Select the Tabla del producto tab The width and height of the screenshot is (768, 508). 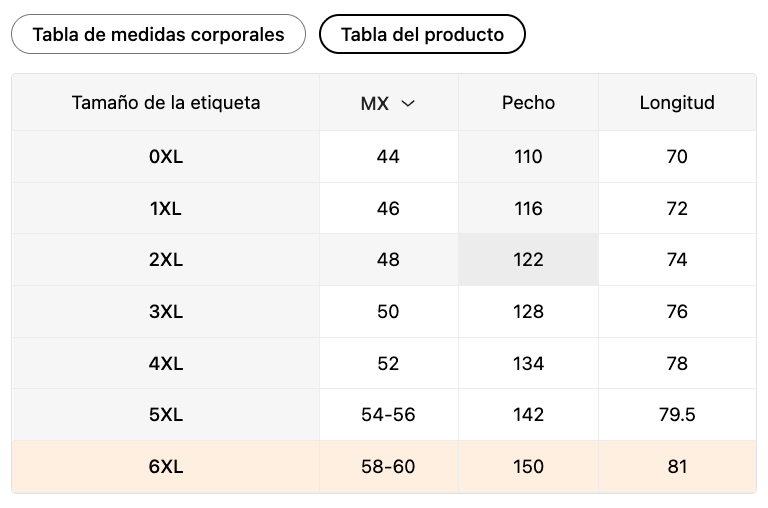(422, 34)
